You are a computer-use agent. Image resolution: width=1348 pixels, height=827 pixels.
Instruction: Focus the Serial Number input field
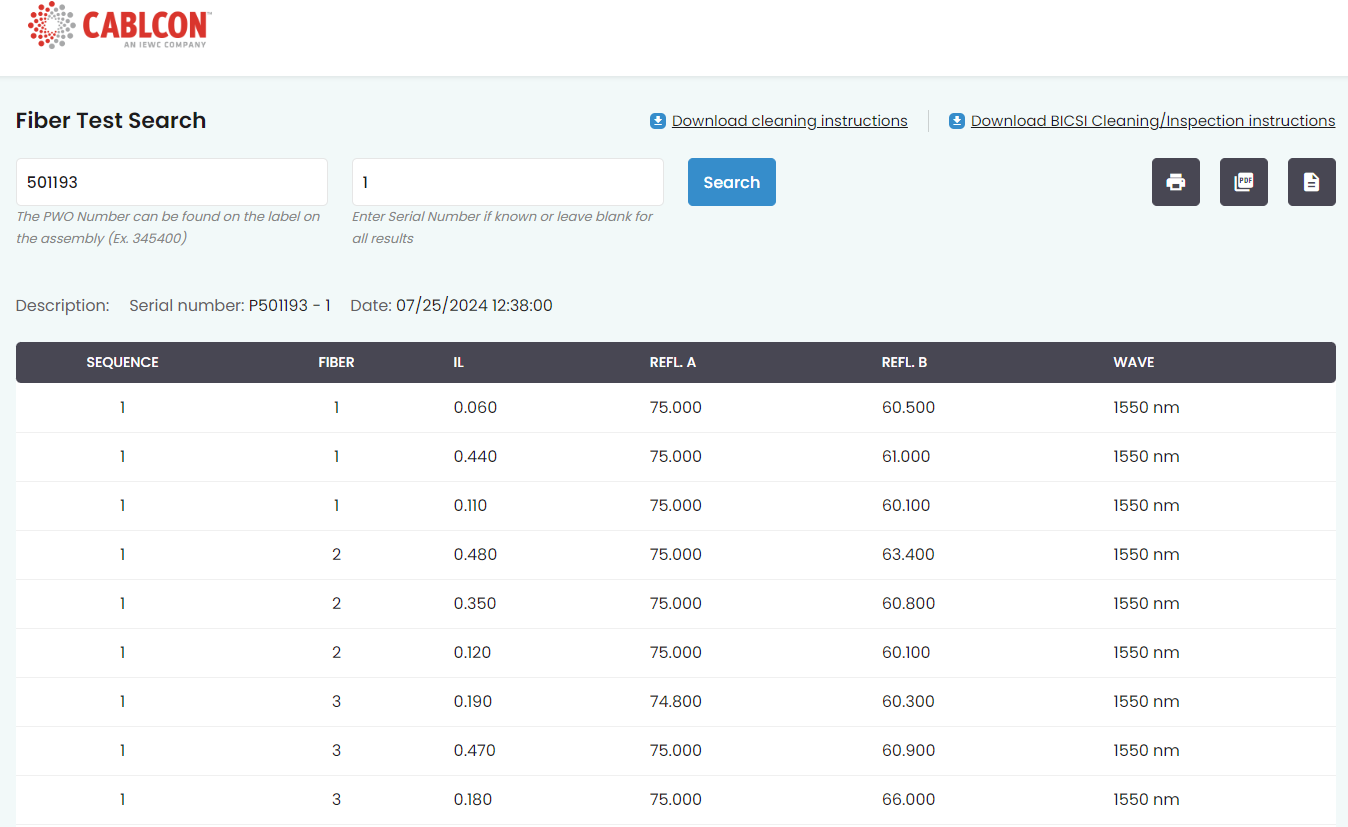tap(507, 182)
